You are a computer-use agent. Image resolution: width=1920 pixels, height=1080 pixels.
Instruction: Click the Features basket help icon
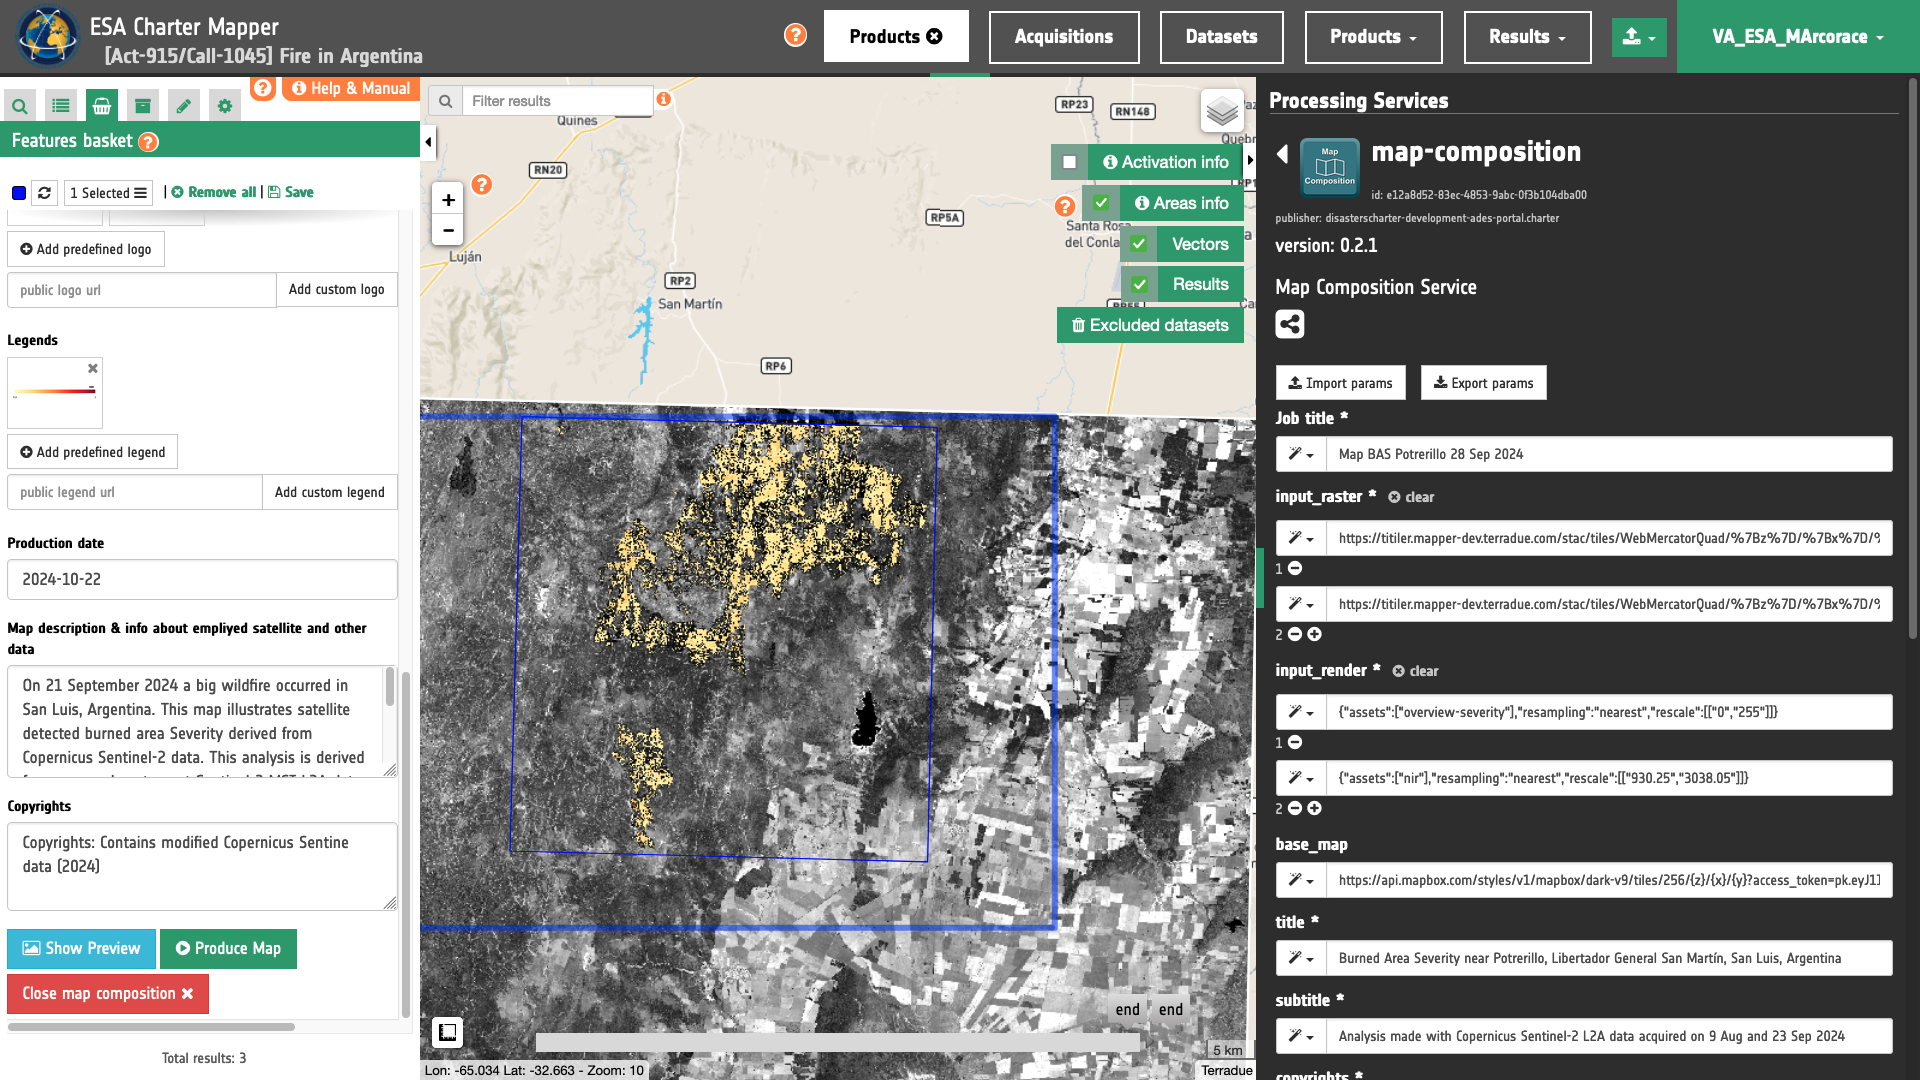pos(149,142)
